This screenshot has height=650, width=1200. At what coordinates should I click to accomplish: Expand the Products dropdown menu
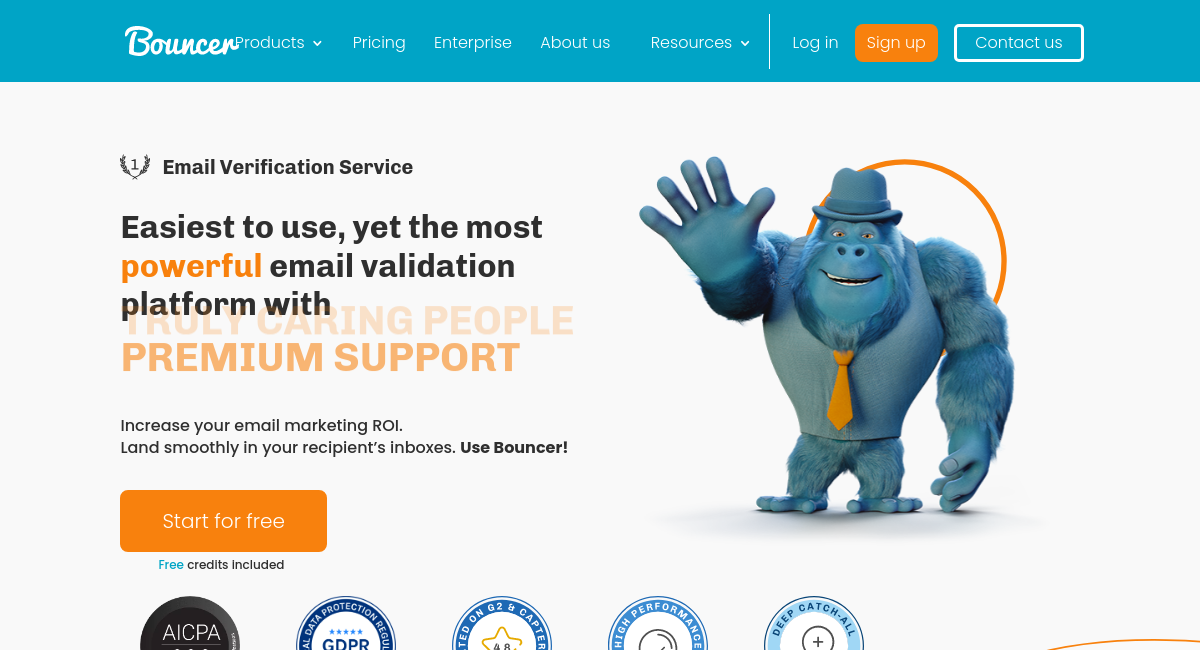[279, 43]
